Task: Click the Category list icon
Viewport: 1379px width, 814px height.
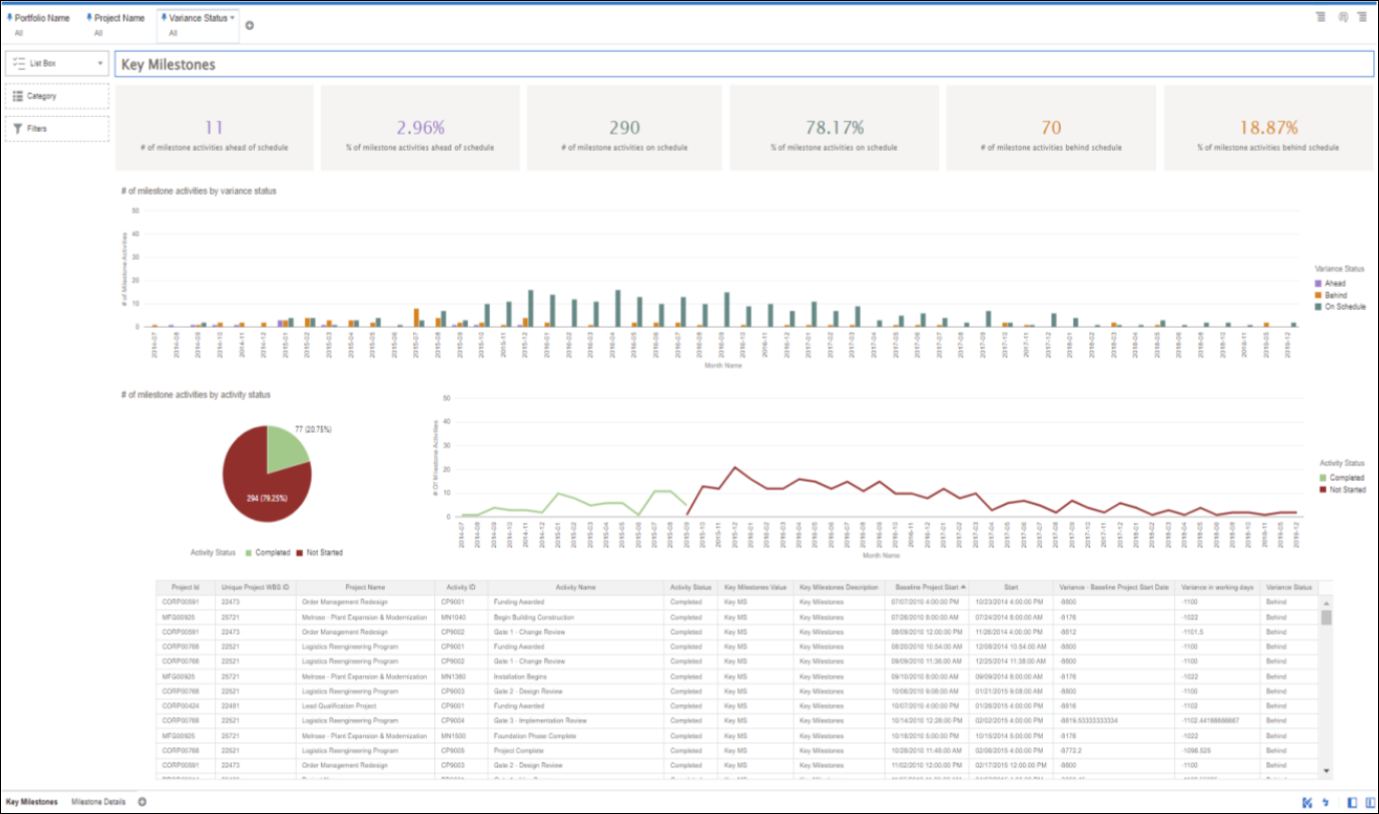Action: 18,96
